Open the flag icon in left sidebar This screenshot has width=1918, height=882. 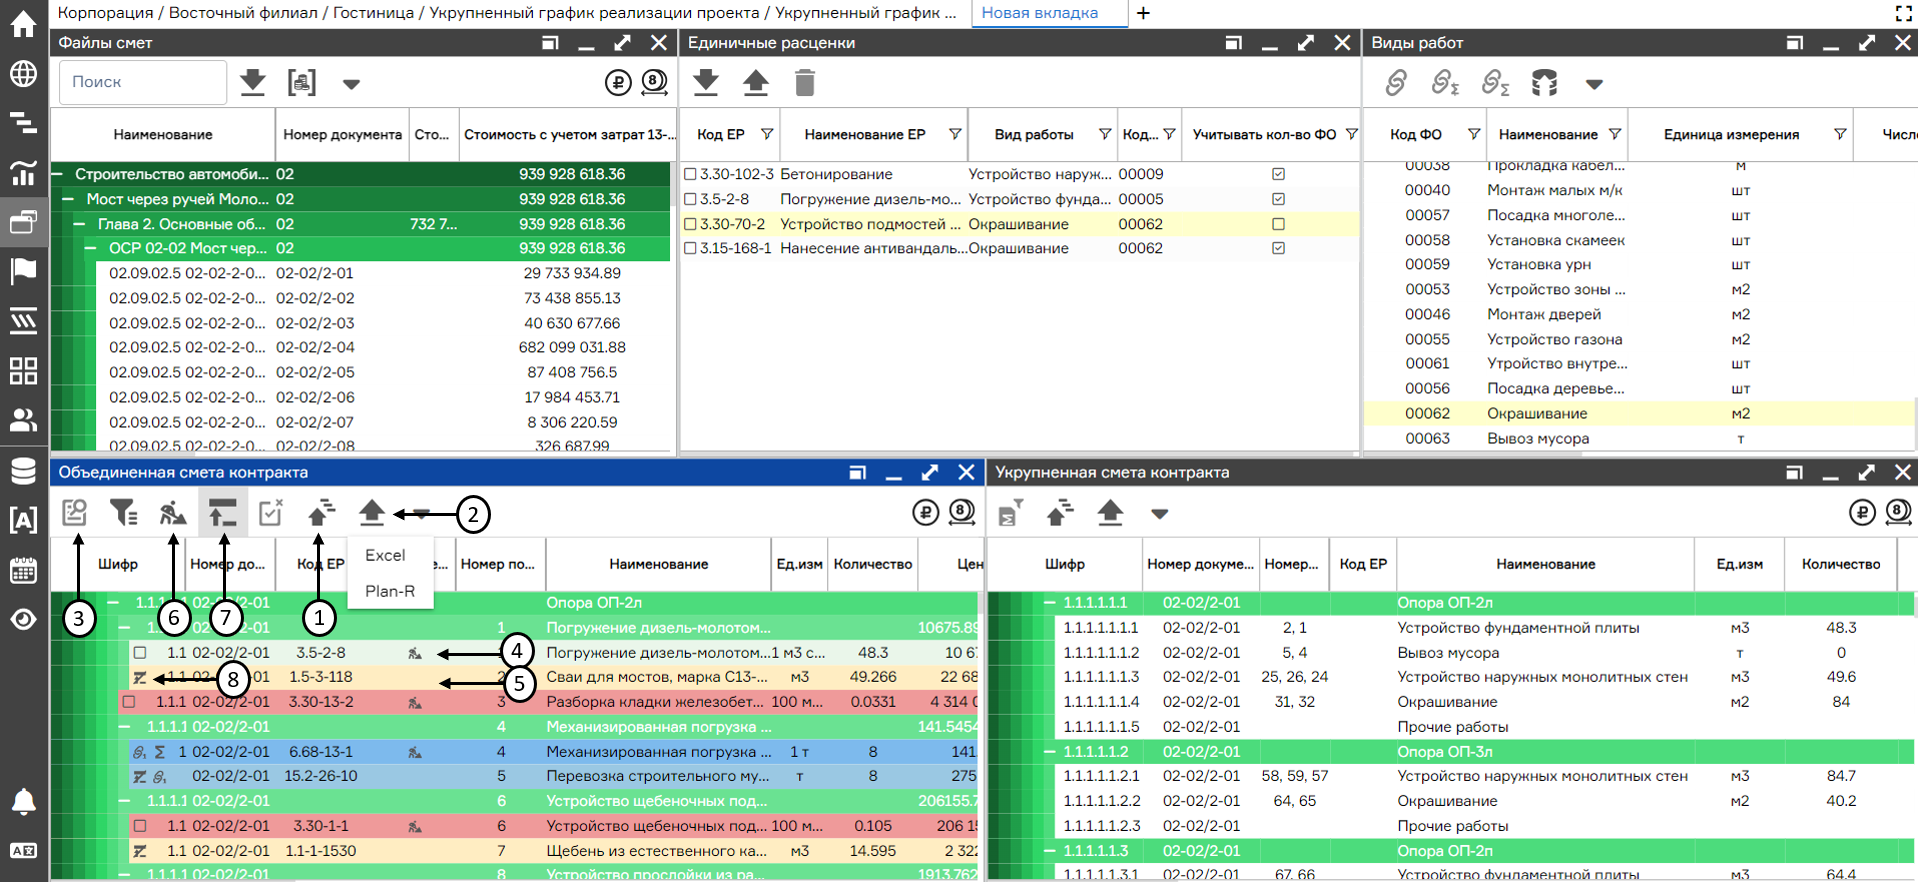click(x=23, y=270)
